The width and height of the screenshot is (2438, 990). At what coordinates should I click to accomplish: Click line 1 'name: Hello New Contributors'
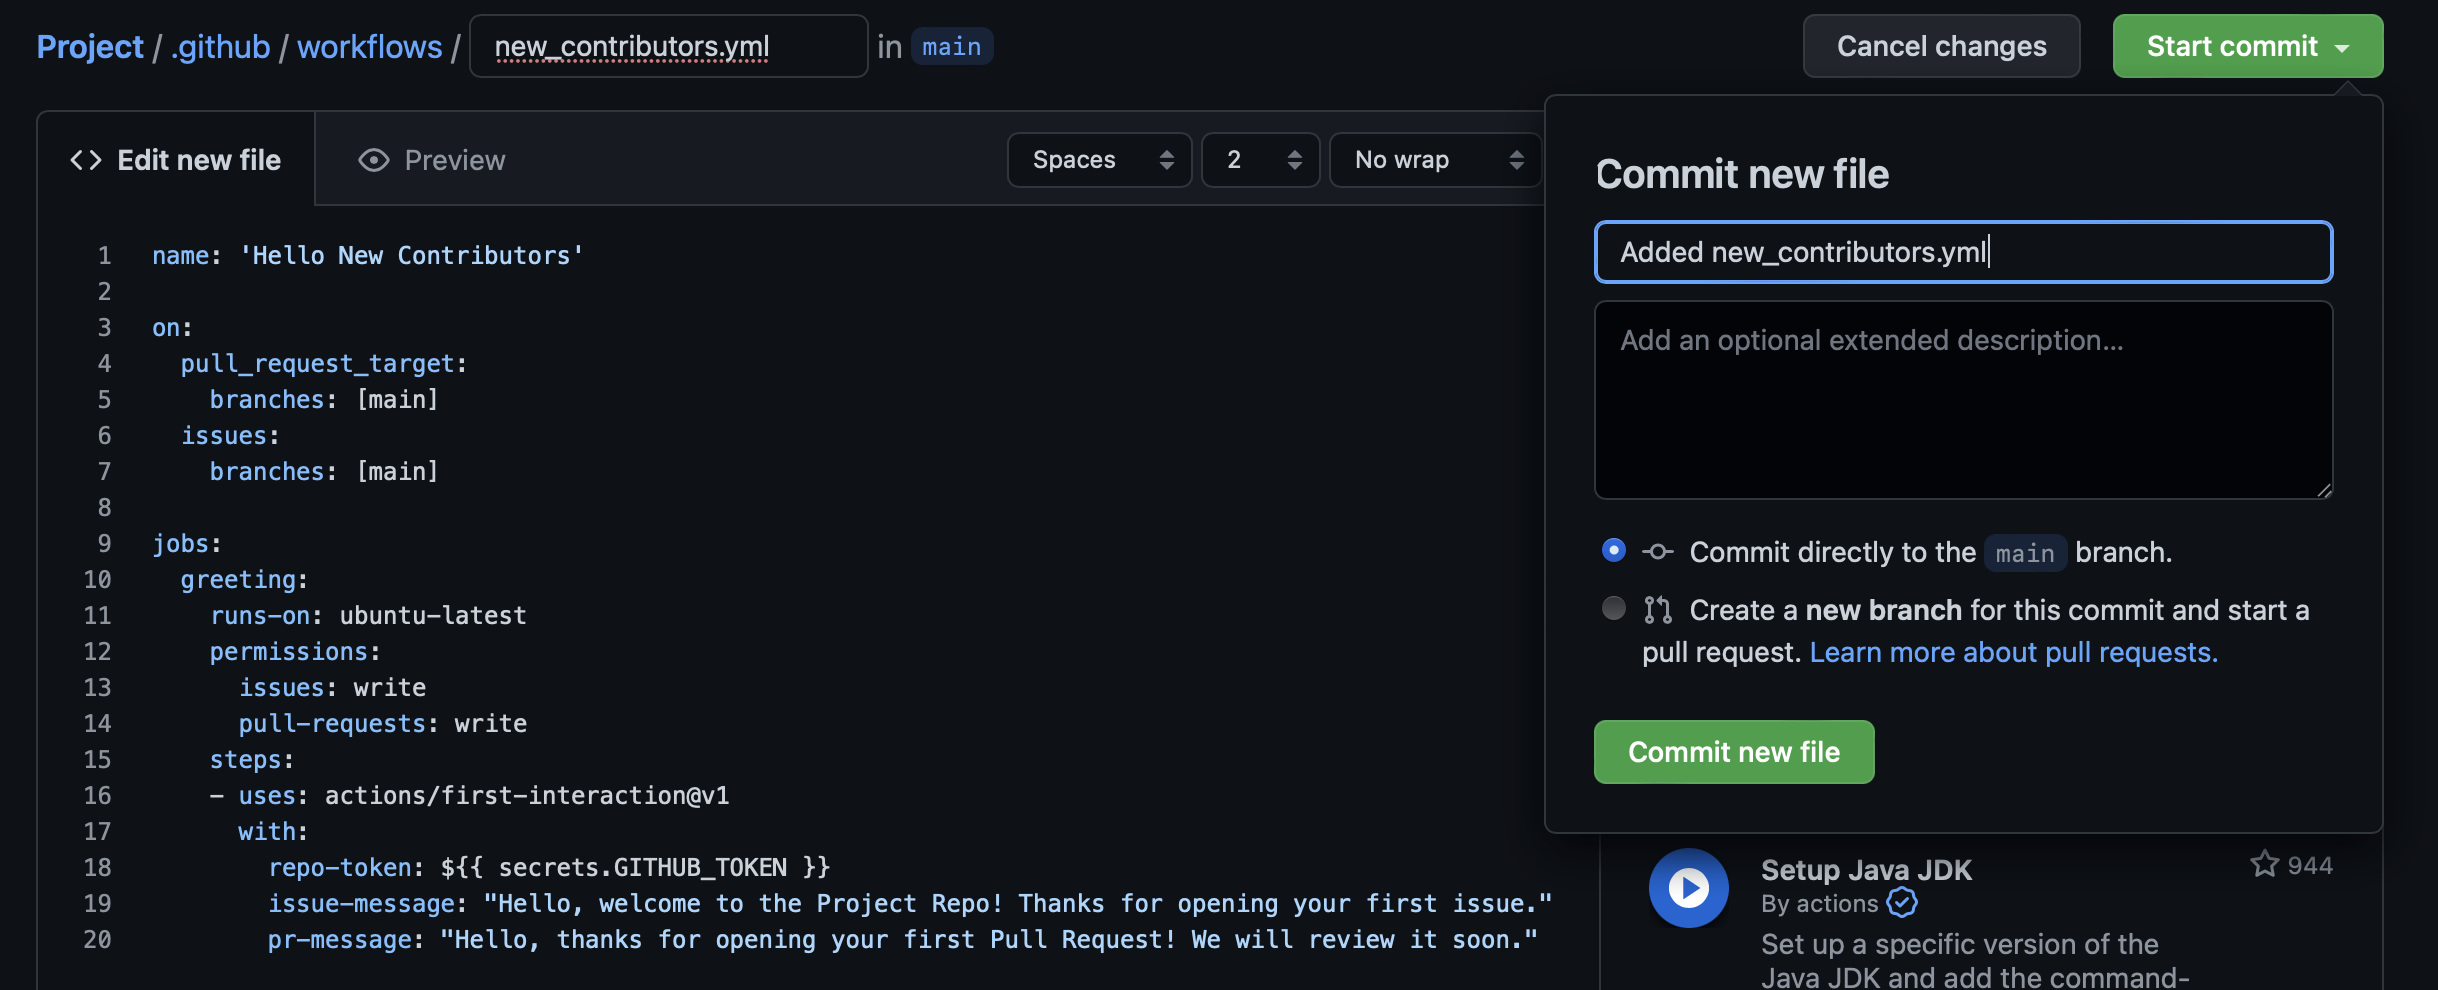point(367,255)
